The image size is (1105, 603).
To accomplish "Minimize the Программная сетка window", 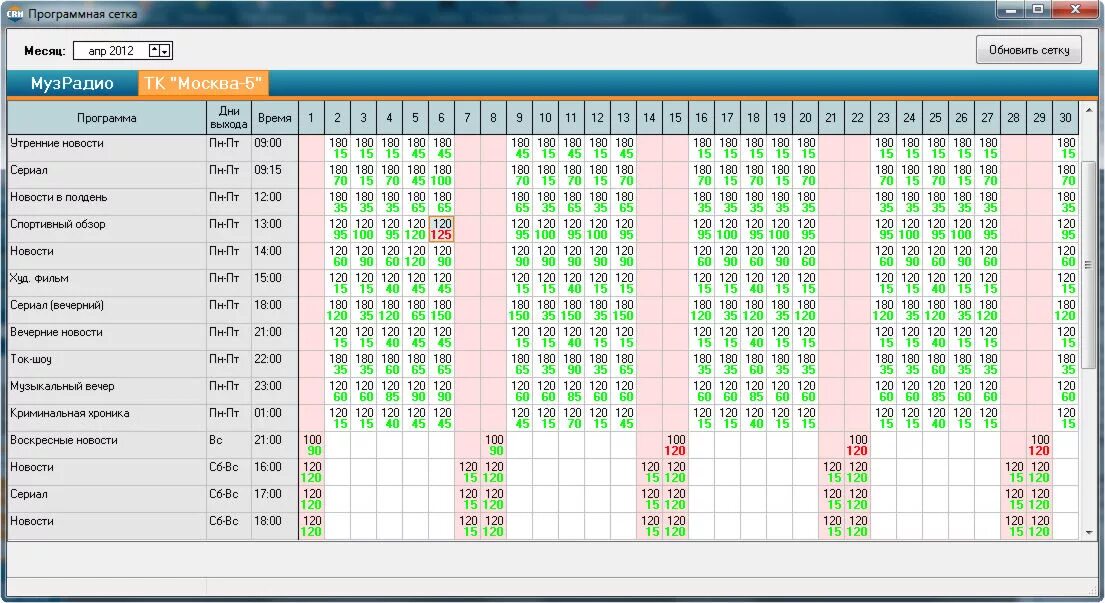I will 1012,10.
